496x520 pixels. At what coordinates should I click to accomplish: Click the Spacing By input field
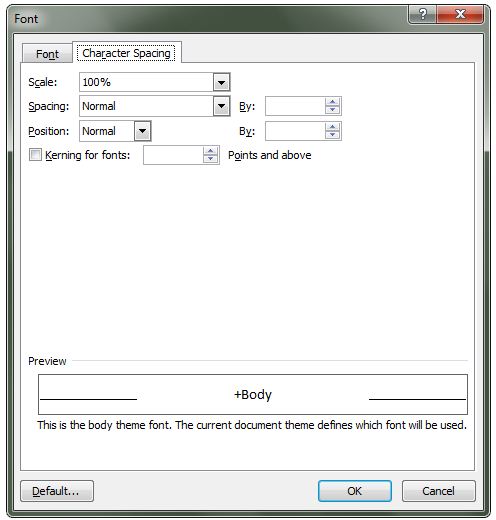click(x=295, y=106)
